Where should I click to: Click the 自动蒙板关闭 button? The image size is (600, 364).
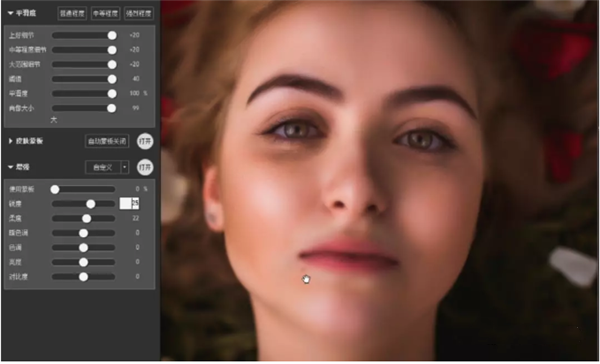click(107, 141)
